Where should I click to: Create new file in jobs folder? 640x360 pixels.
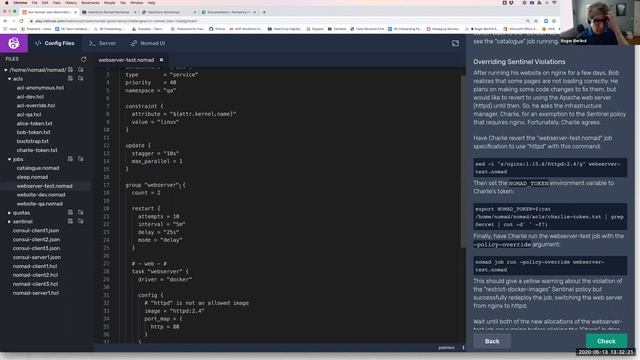(x=71, y=159)
